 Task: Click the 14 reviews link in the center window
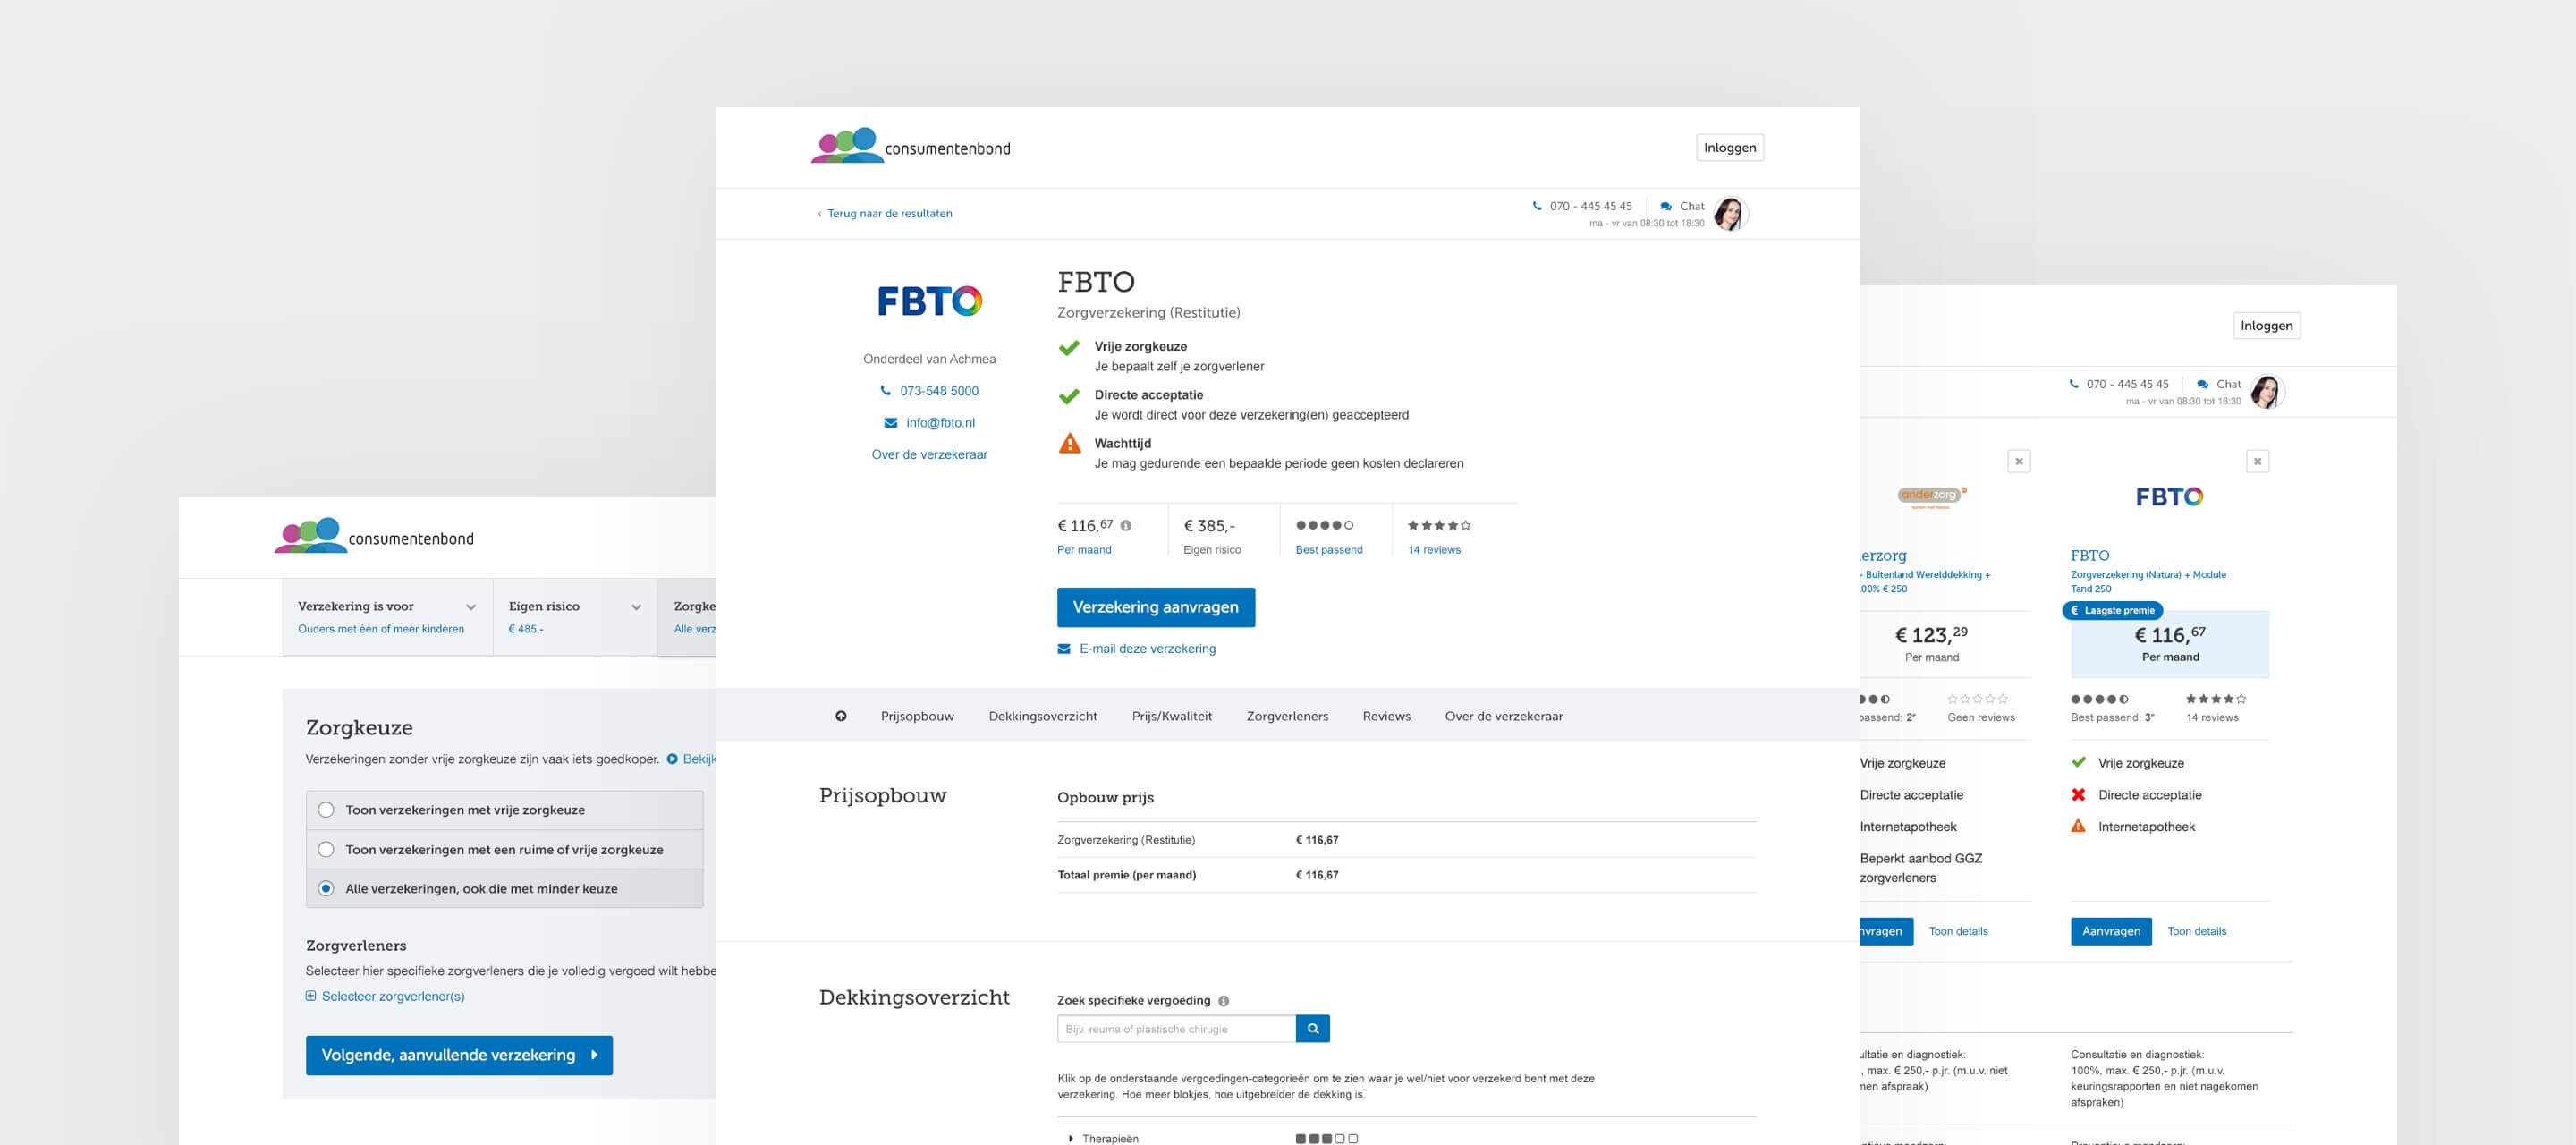click(1434, 550)
